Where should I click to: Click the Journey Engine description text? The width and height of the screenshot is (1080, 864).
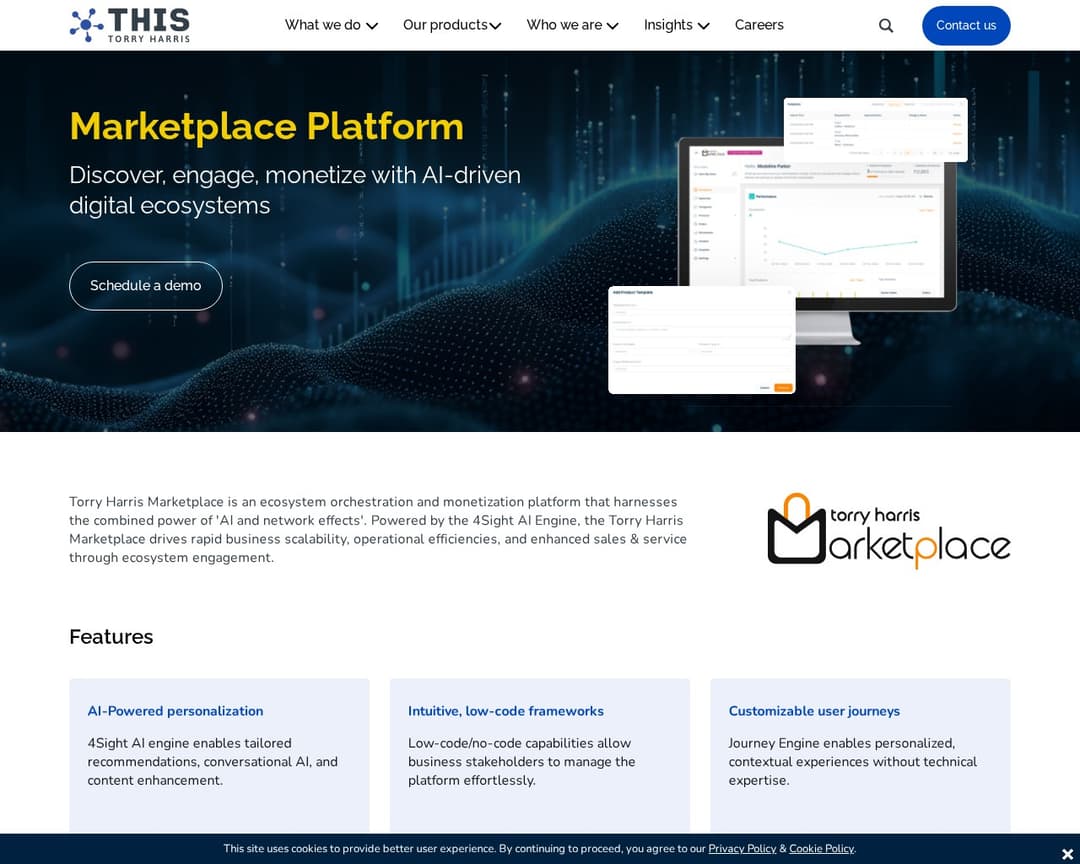[x=853, y=761]
